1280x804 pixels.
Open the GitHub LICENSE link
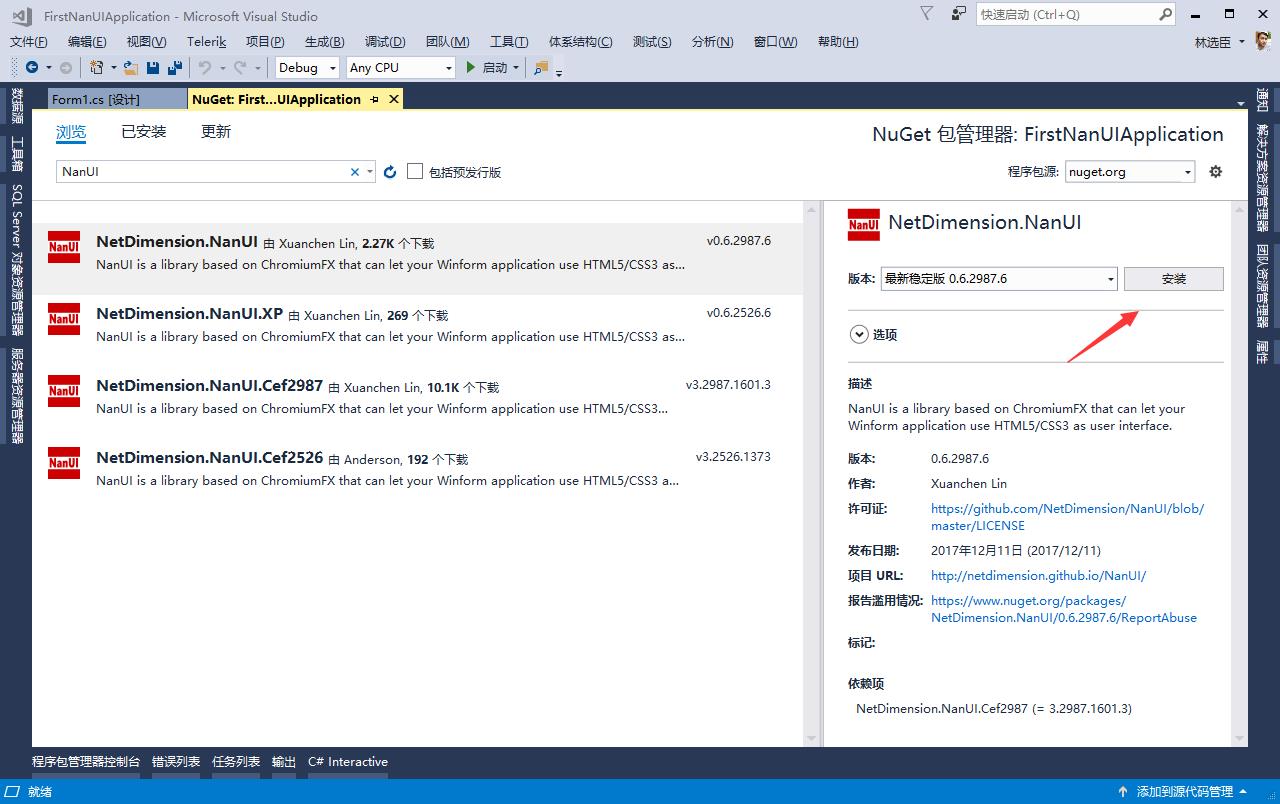point(1067,517)
